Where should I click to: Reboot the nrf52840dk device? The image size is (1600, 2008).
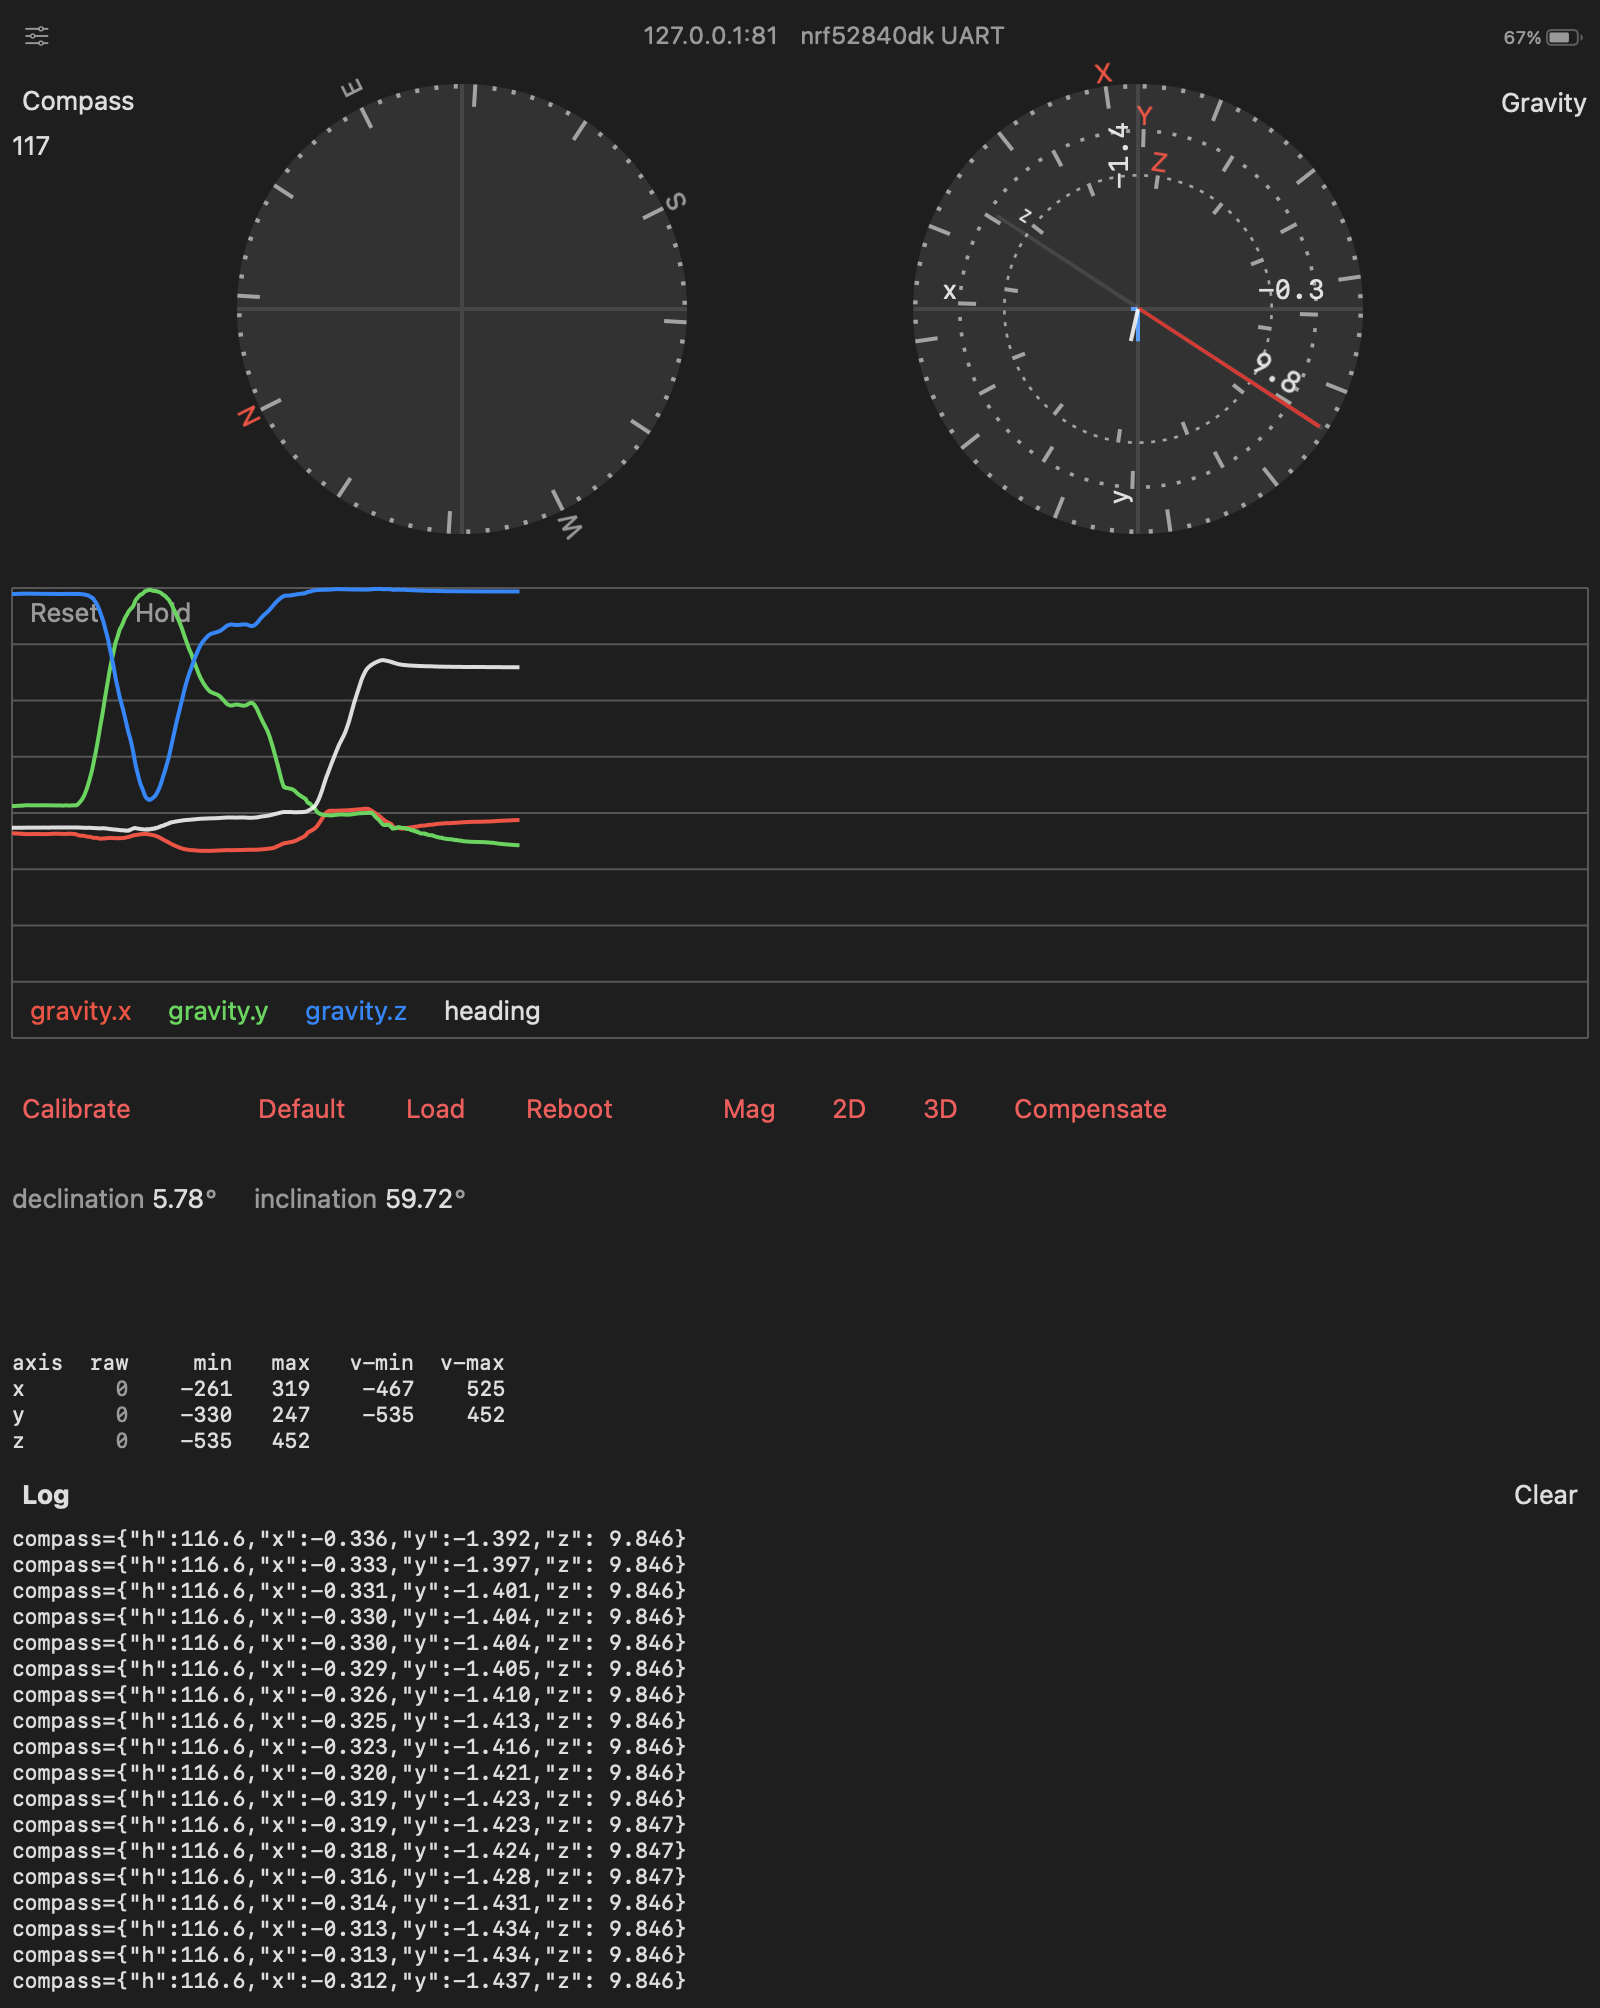[x=569, y=1109]
